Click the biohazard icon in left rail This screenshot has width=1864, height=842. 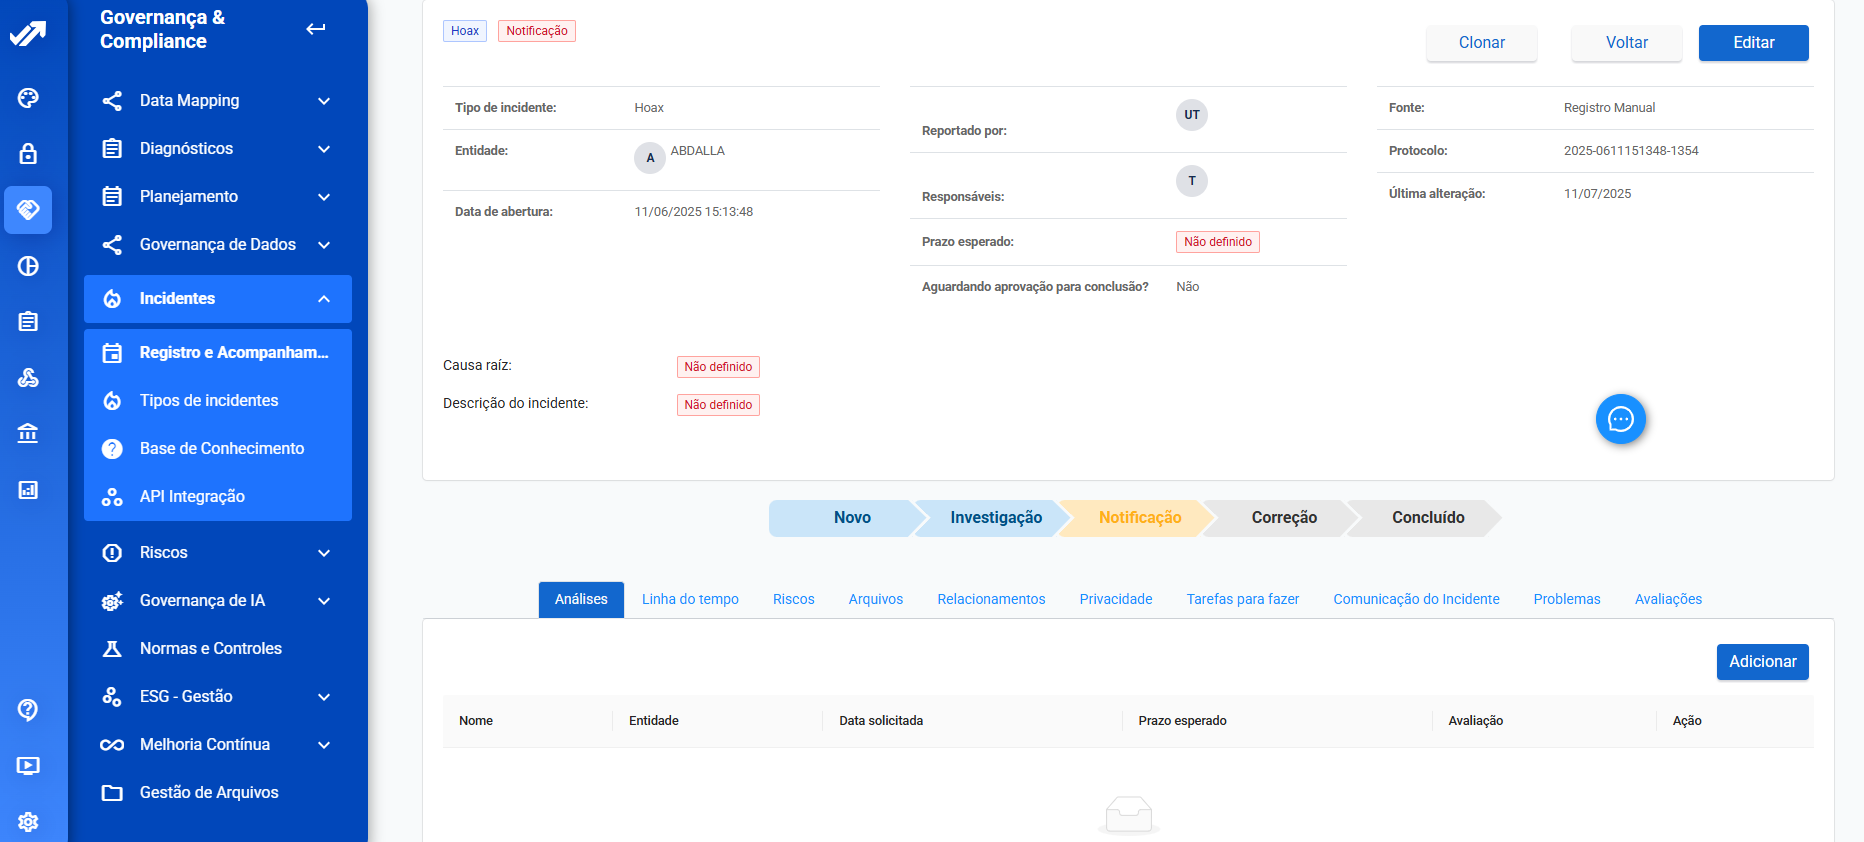point(28,377)
